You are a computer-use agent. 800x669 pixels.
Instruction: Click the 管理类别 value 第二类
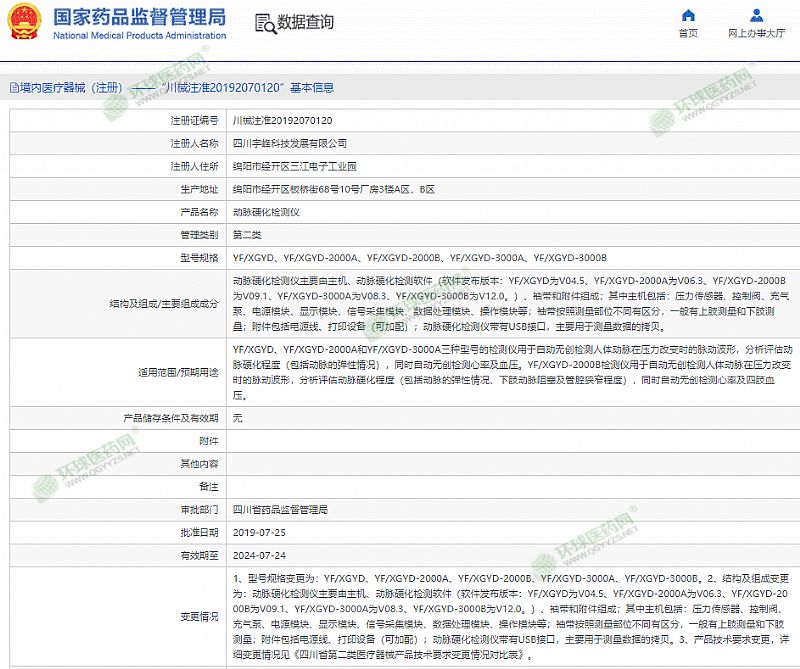247,235
